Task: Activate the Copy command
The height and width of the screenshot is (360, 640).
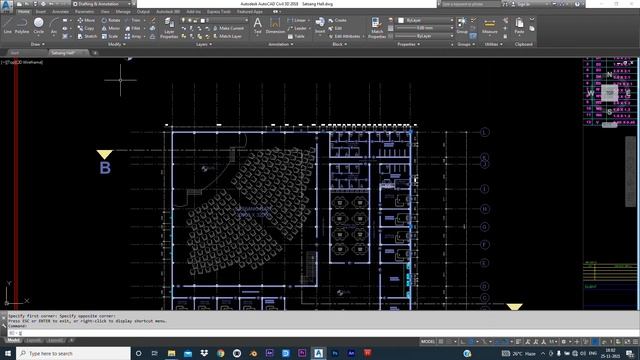Action: 86,28
